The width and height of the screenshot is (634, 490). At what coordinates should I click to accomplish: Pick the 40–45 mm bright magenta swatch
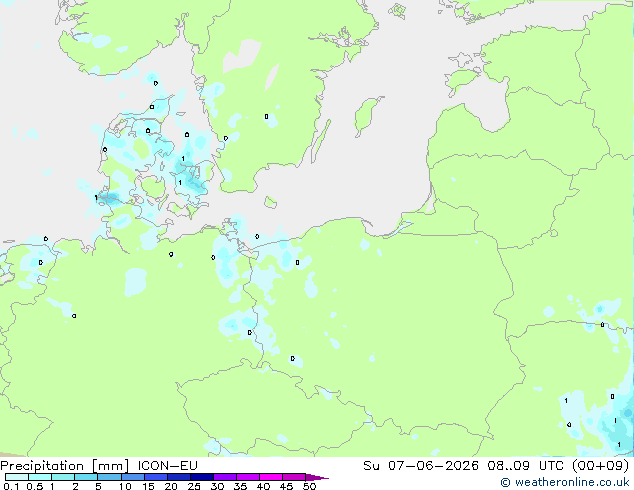coord(271,477)
